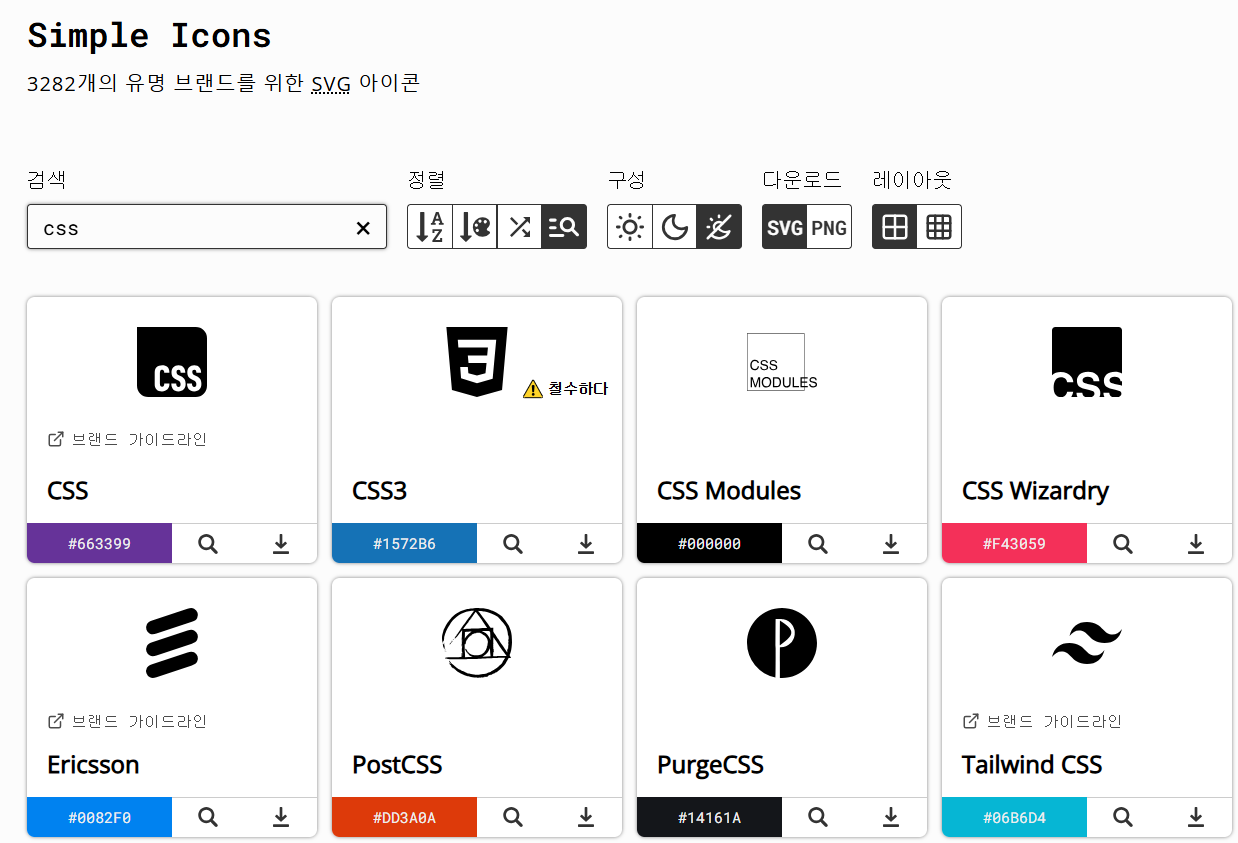Click the CSS Modules title text
This screenshot has width=1238, height=843.
[729, 491]
